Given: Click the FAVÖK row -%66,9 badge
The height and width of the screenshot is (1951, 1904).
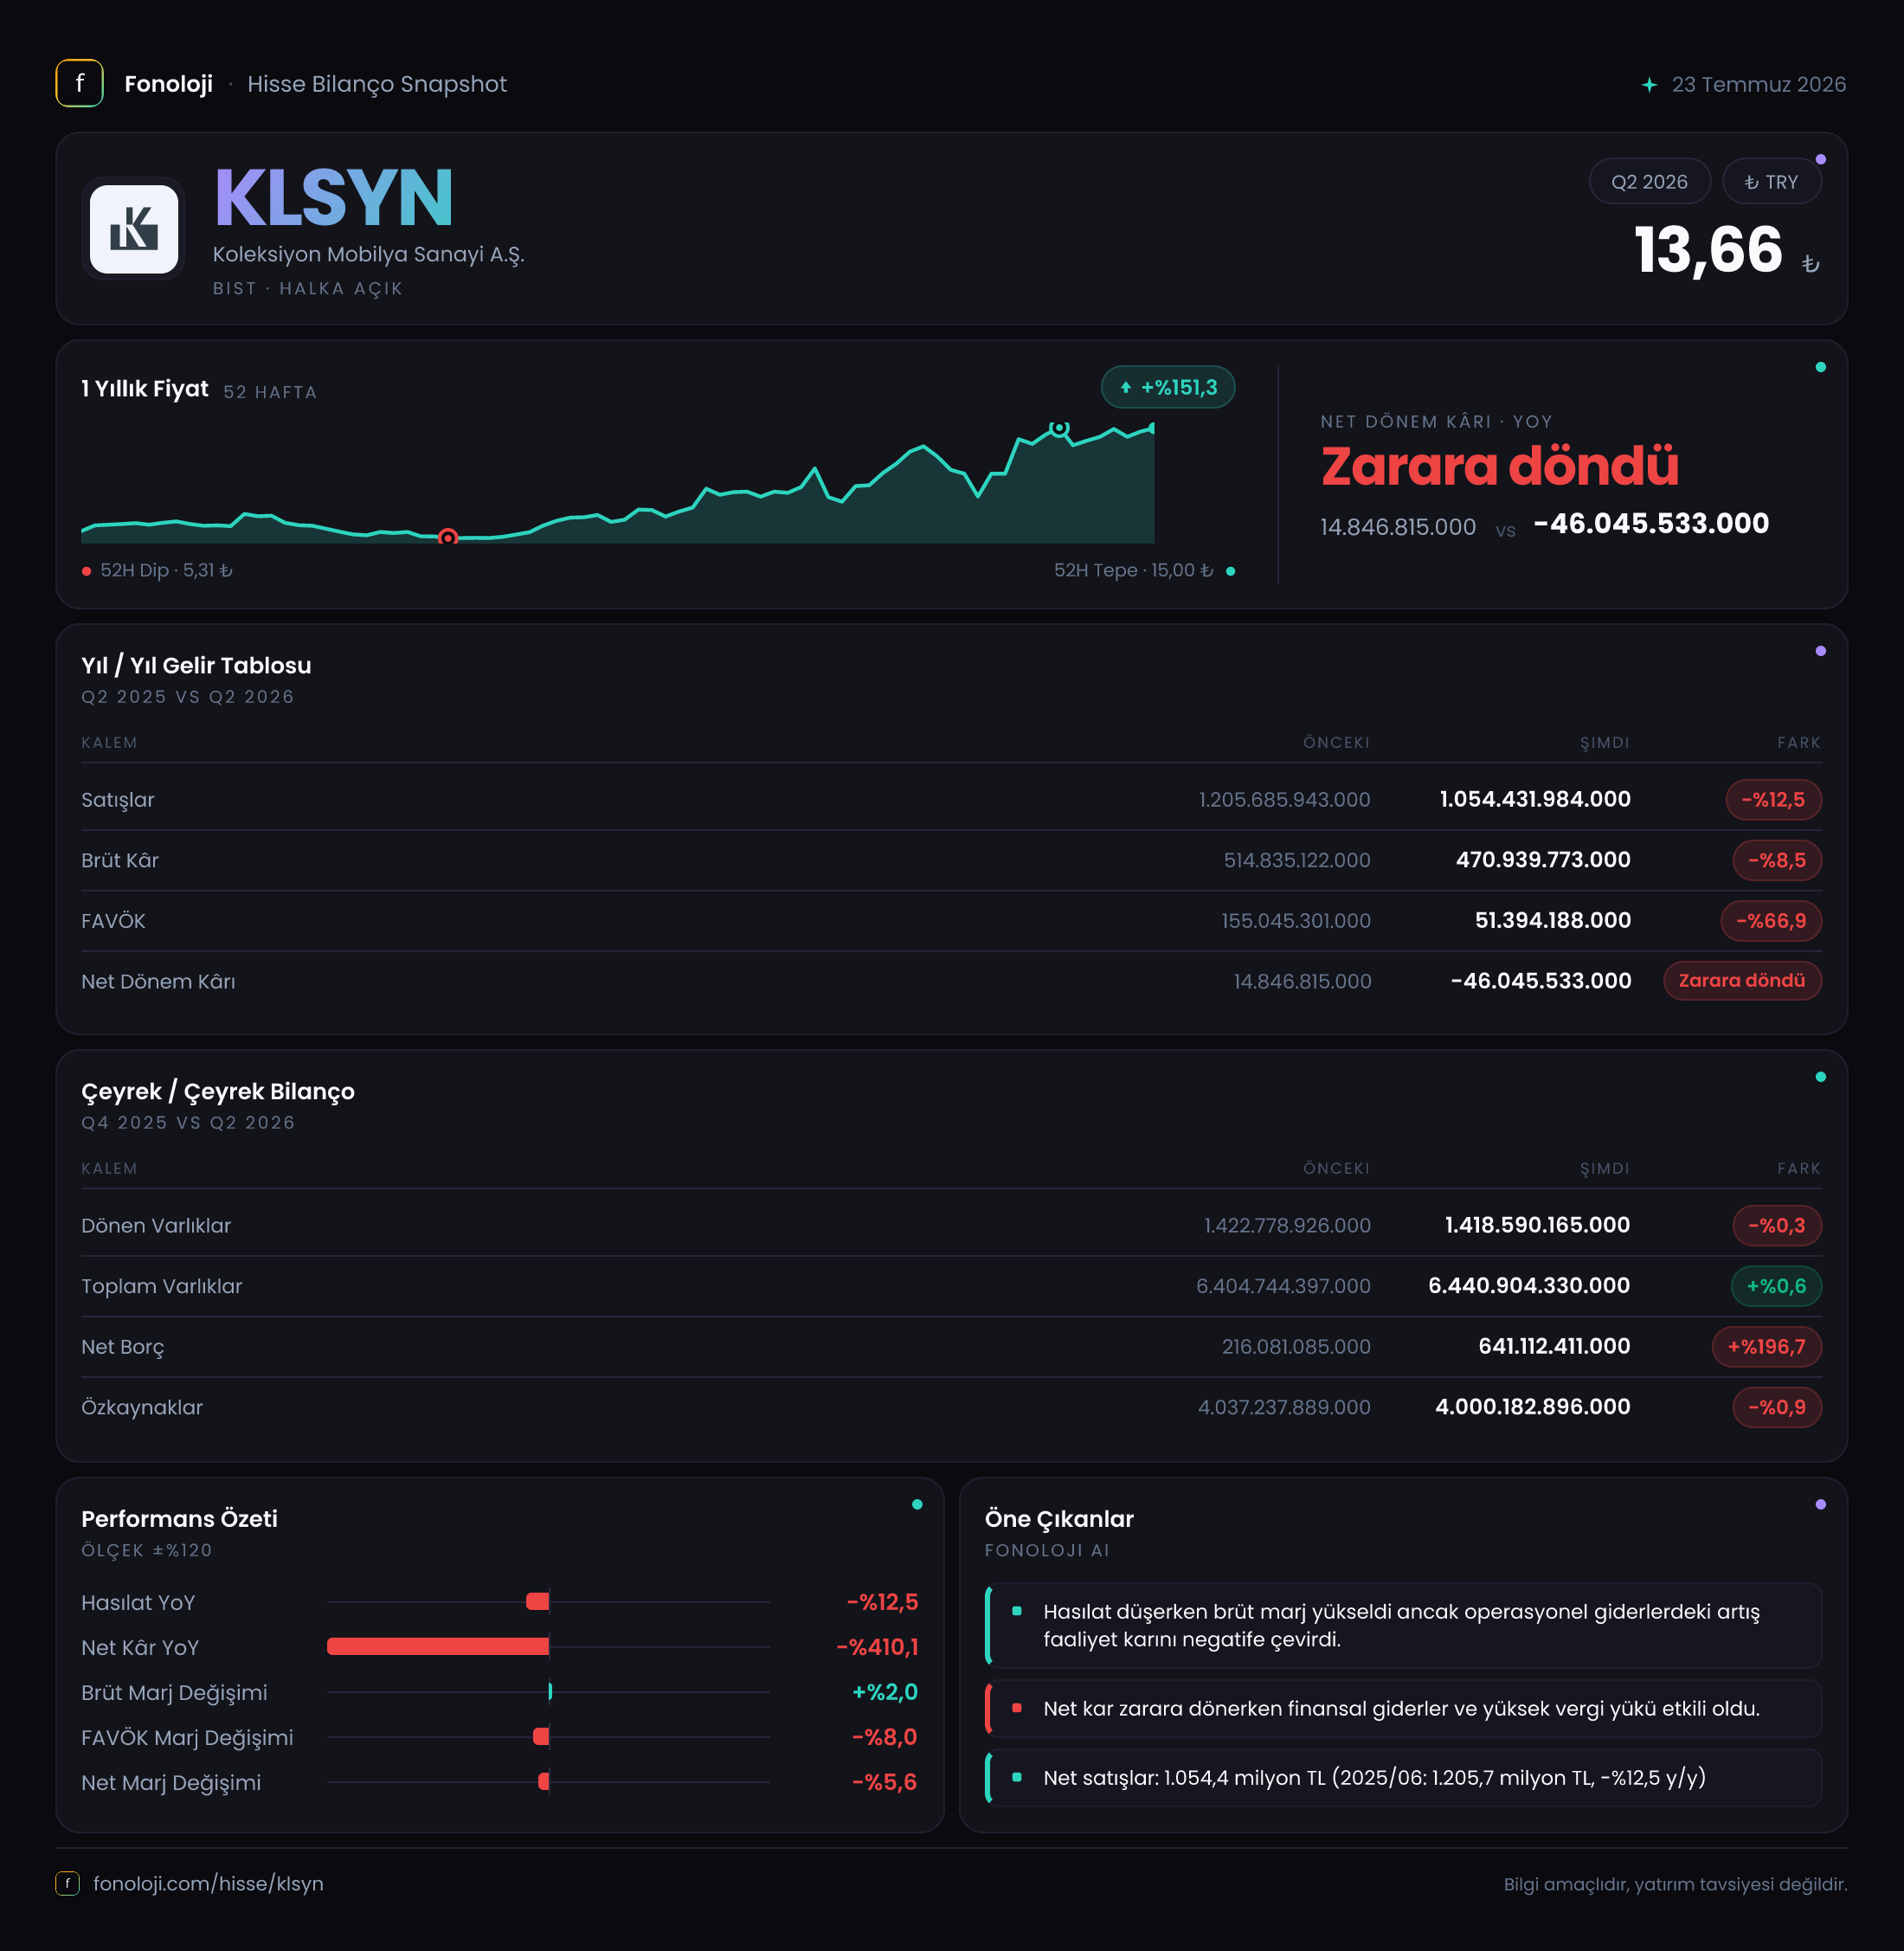Looking at the screenshot, I should coord(1771,920).
